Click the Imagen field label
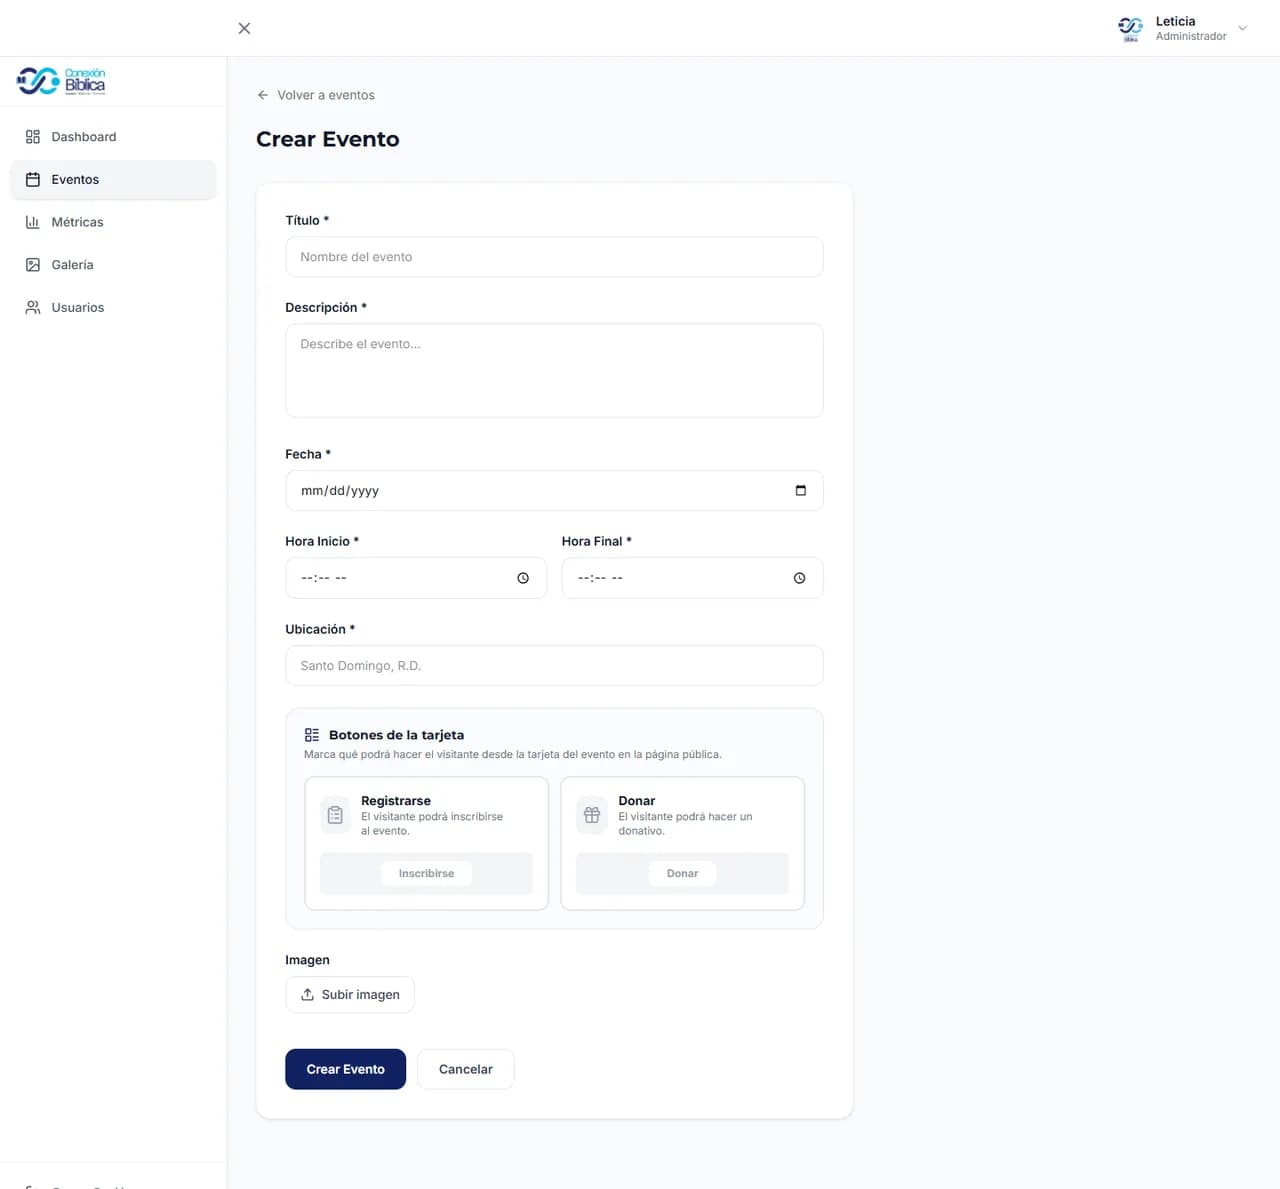This screenshot has width=1280, height=1189. pyautogui.click(x=307, y=960)
